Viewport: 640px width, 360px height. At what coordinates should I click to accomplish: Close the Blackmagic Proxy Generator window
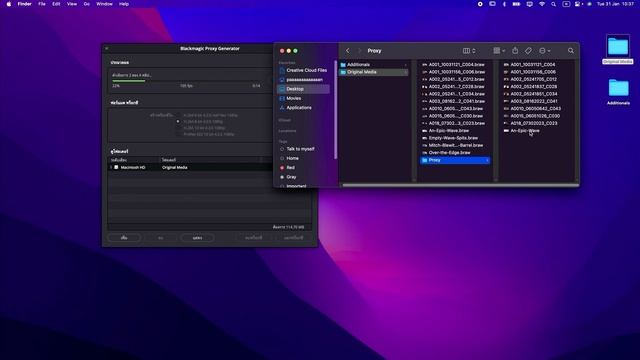coord(107,49)
